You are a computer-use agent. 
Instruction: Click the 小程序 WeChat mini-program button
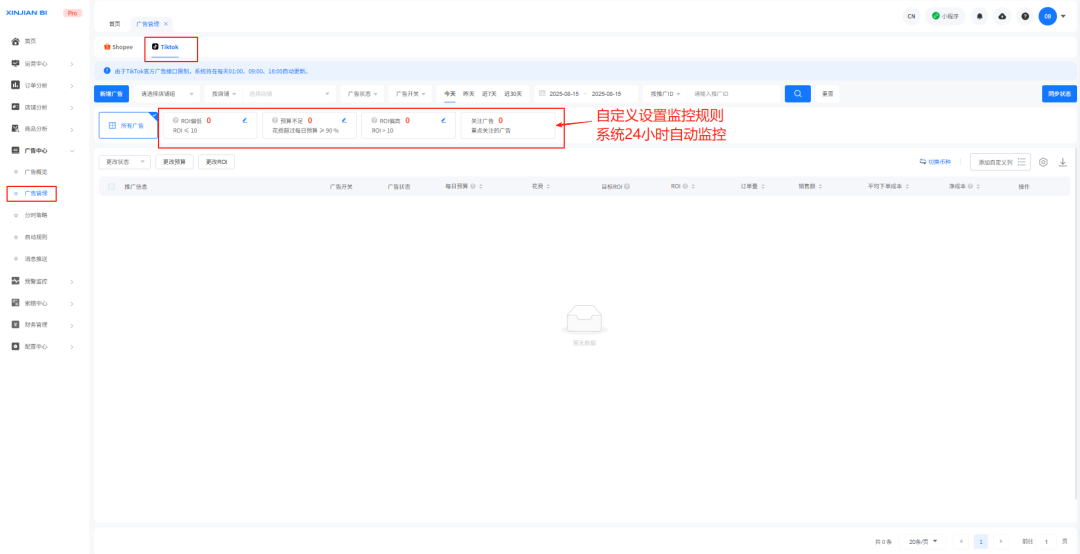point(945,16)
